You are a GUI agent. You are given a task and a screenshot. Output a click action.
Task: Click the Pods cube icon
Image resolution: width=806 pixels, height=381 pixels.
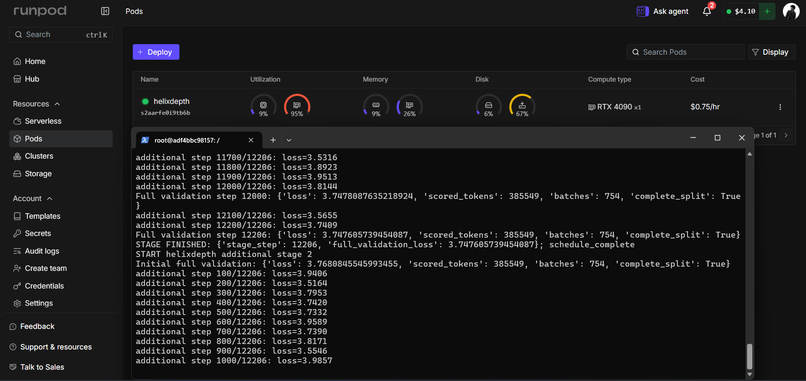[x=17, y=139]
